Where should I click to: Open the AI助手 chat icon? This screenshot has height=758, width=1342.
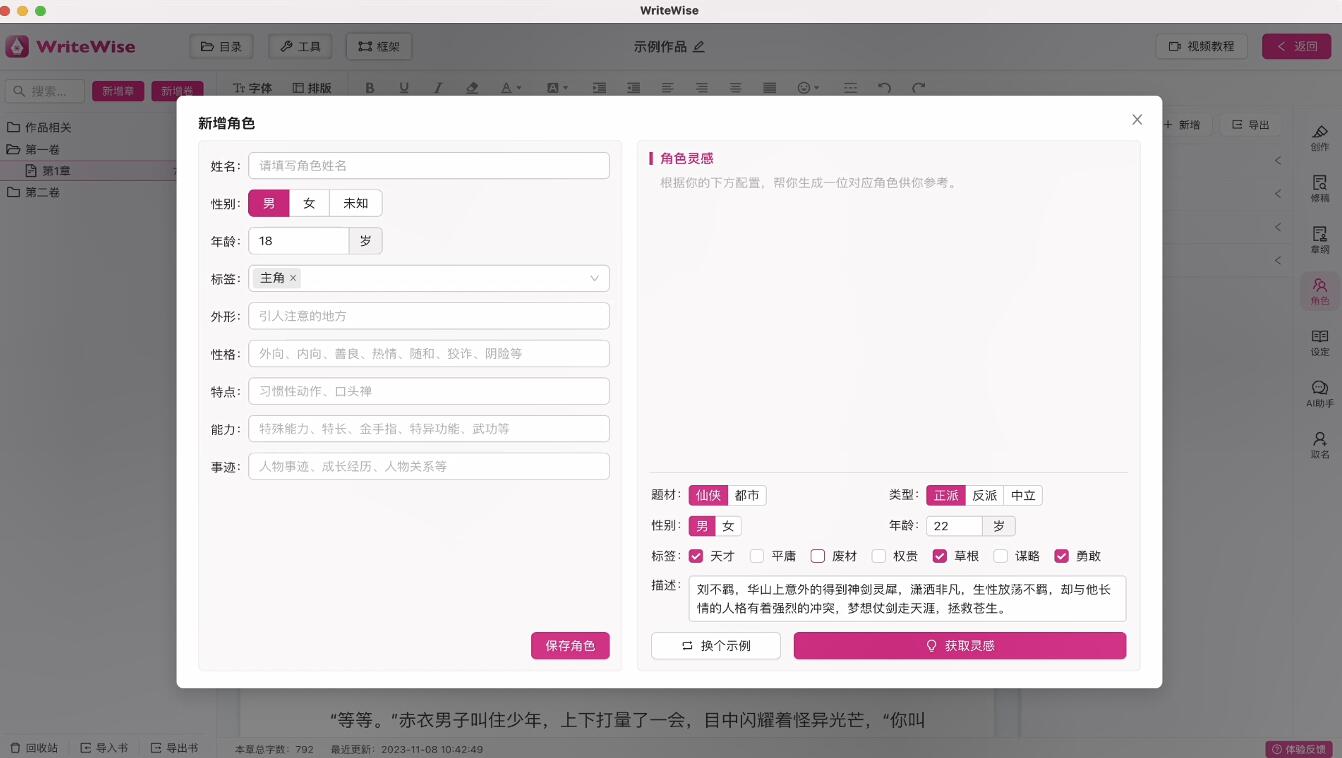1319,394
